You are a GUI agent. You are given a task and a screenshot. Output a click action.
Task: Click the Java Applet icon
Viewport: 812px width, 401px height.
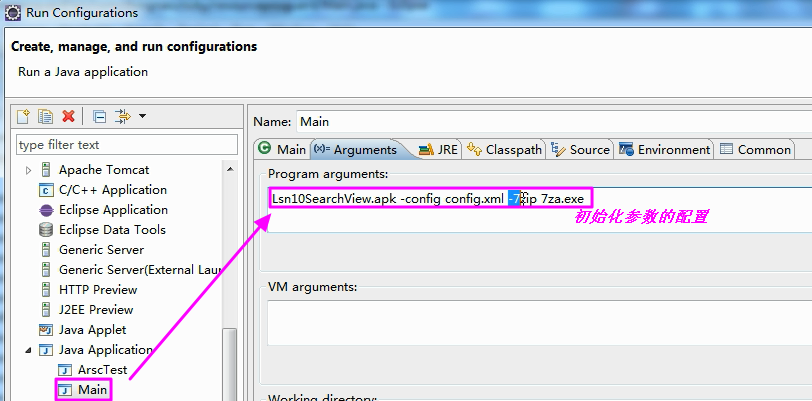pos(46,330)
